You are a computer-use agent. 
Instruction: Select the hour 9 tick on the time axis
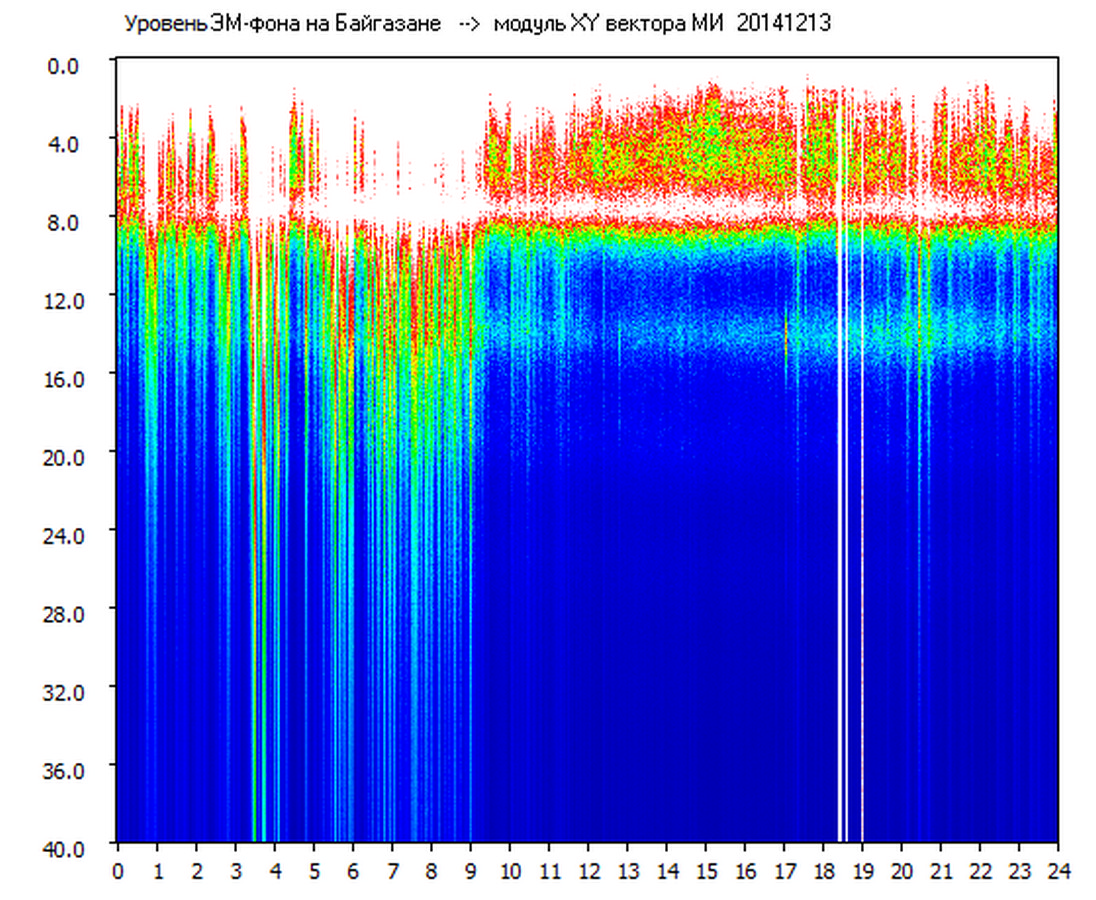point(471,870)
